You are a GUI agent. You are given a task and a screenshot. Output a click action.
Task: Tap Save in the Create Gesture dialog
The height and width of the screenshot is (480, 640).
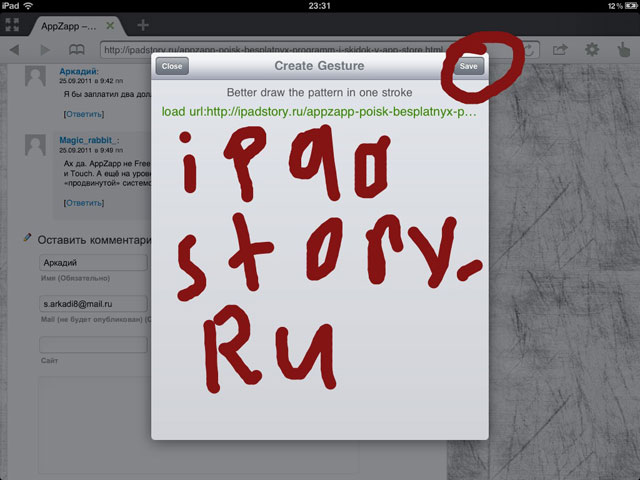(x=468, y=66)
